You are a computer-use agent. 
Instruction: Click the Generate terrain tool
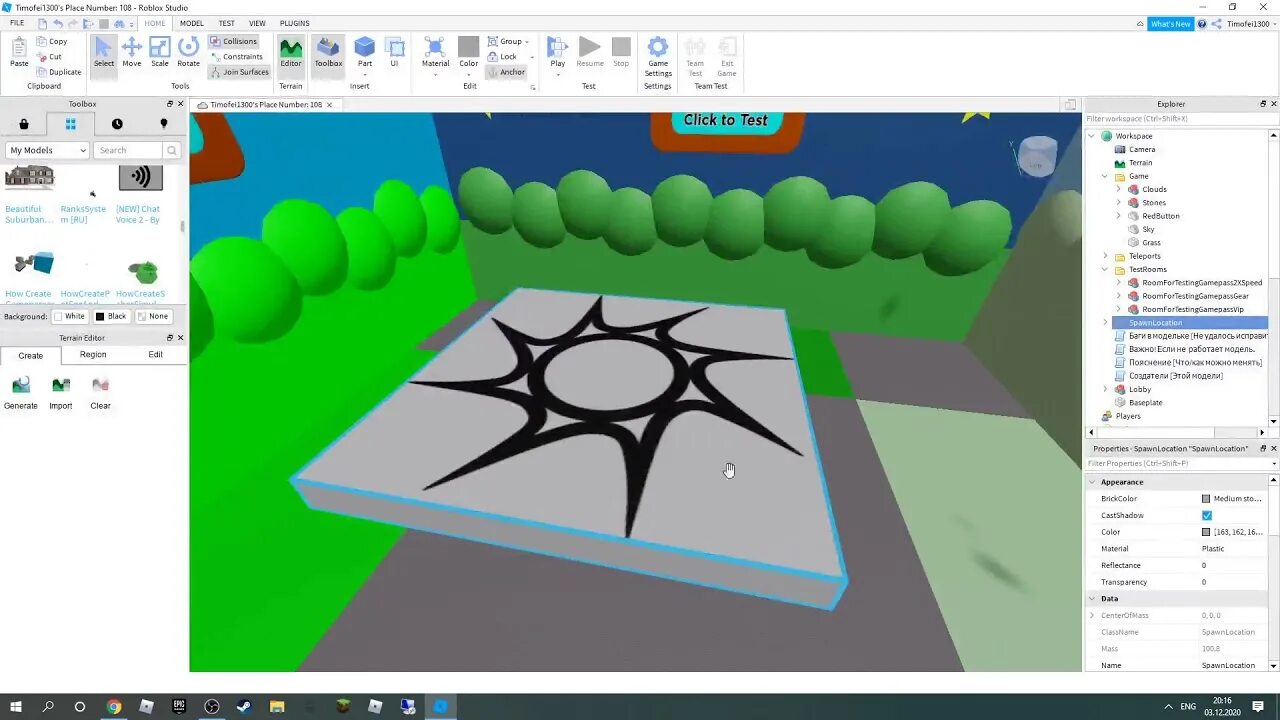pos(21,393)
